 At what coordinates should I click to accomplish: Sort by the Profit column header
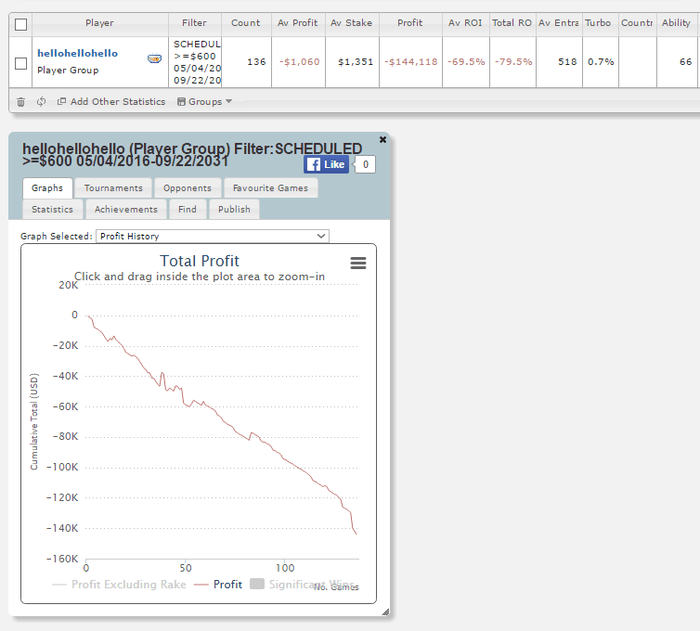pyautogui.click(x=410, y=23)
